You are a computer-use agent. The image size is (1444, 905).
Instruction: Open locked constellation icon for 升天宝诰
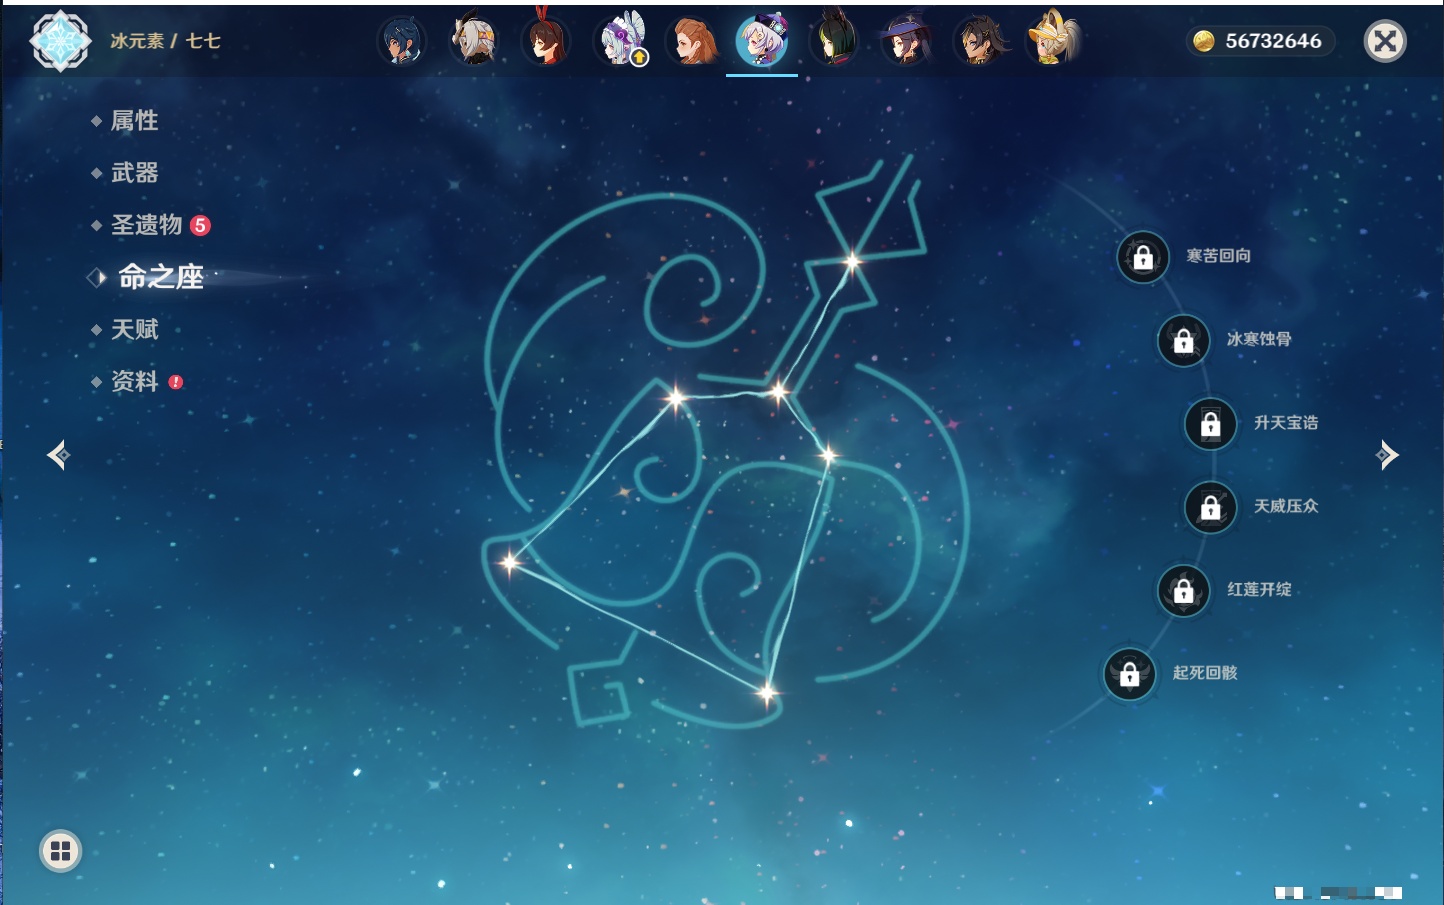tap(1211, 424)
